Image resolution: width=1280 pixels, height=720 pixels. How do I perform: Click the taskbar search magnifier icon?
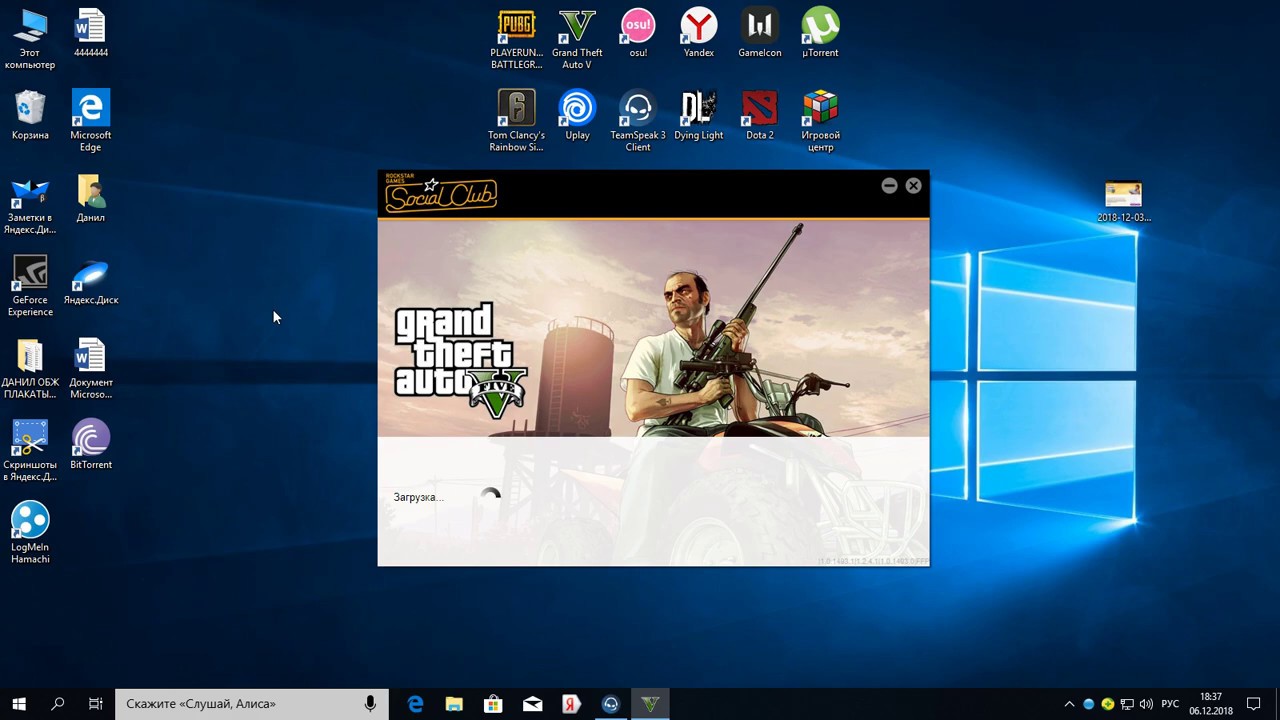(x=57, y=704)
